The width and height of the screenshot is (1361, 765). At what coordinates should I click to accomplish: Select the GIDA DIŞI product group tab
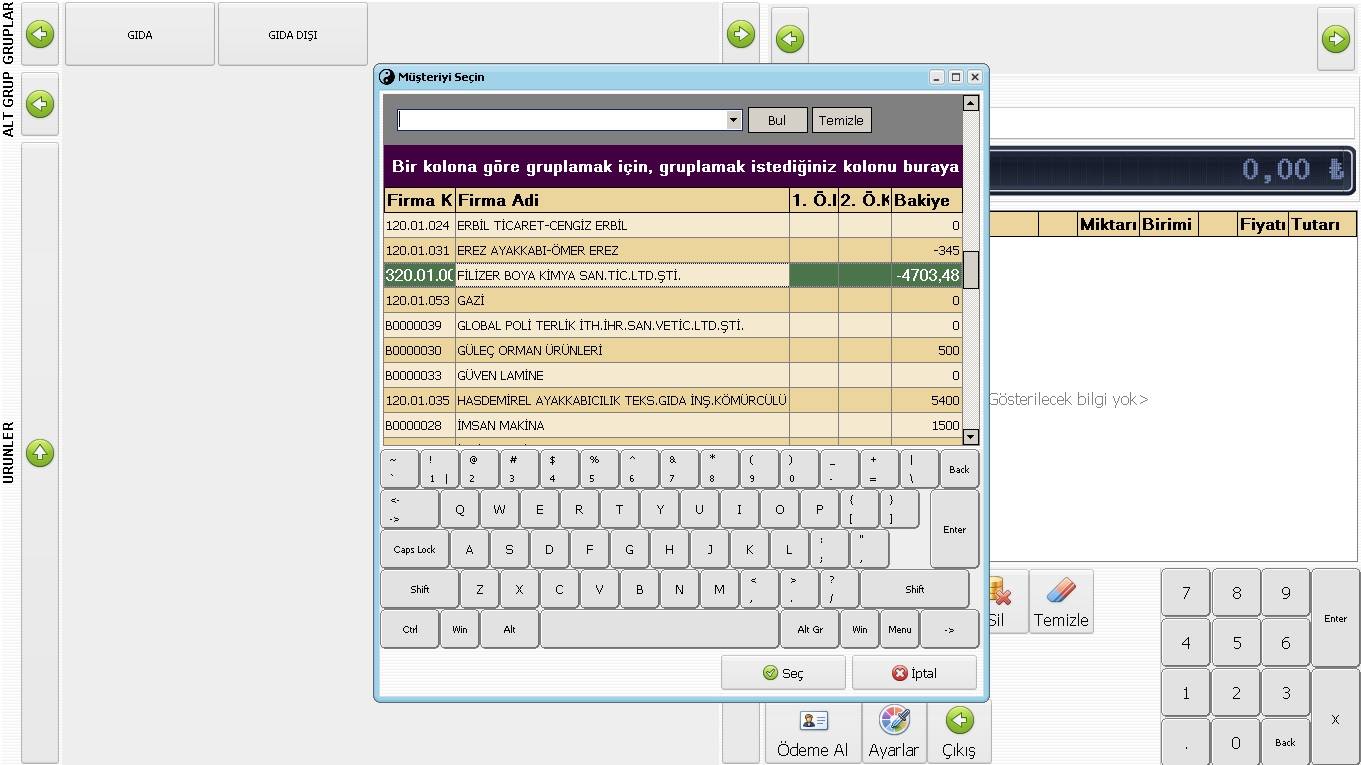(x=293, y=34)
